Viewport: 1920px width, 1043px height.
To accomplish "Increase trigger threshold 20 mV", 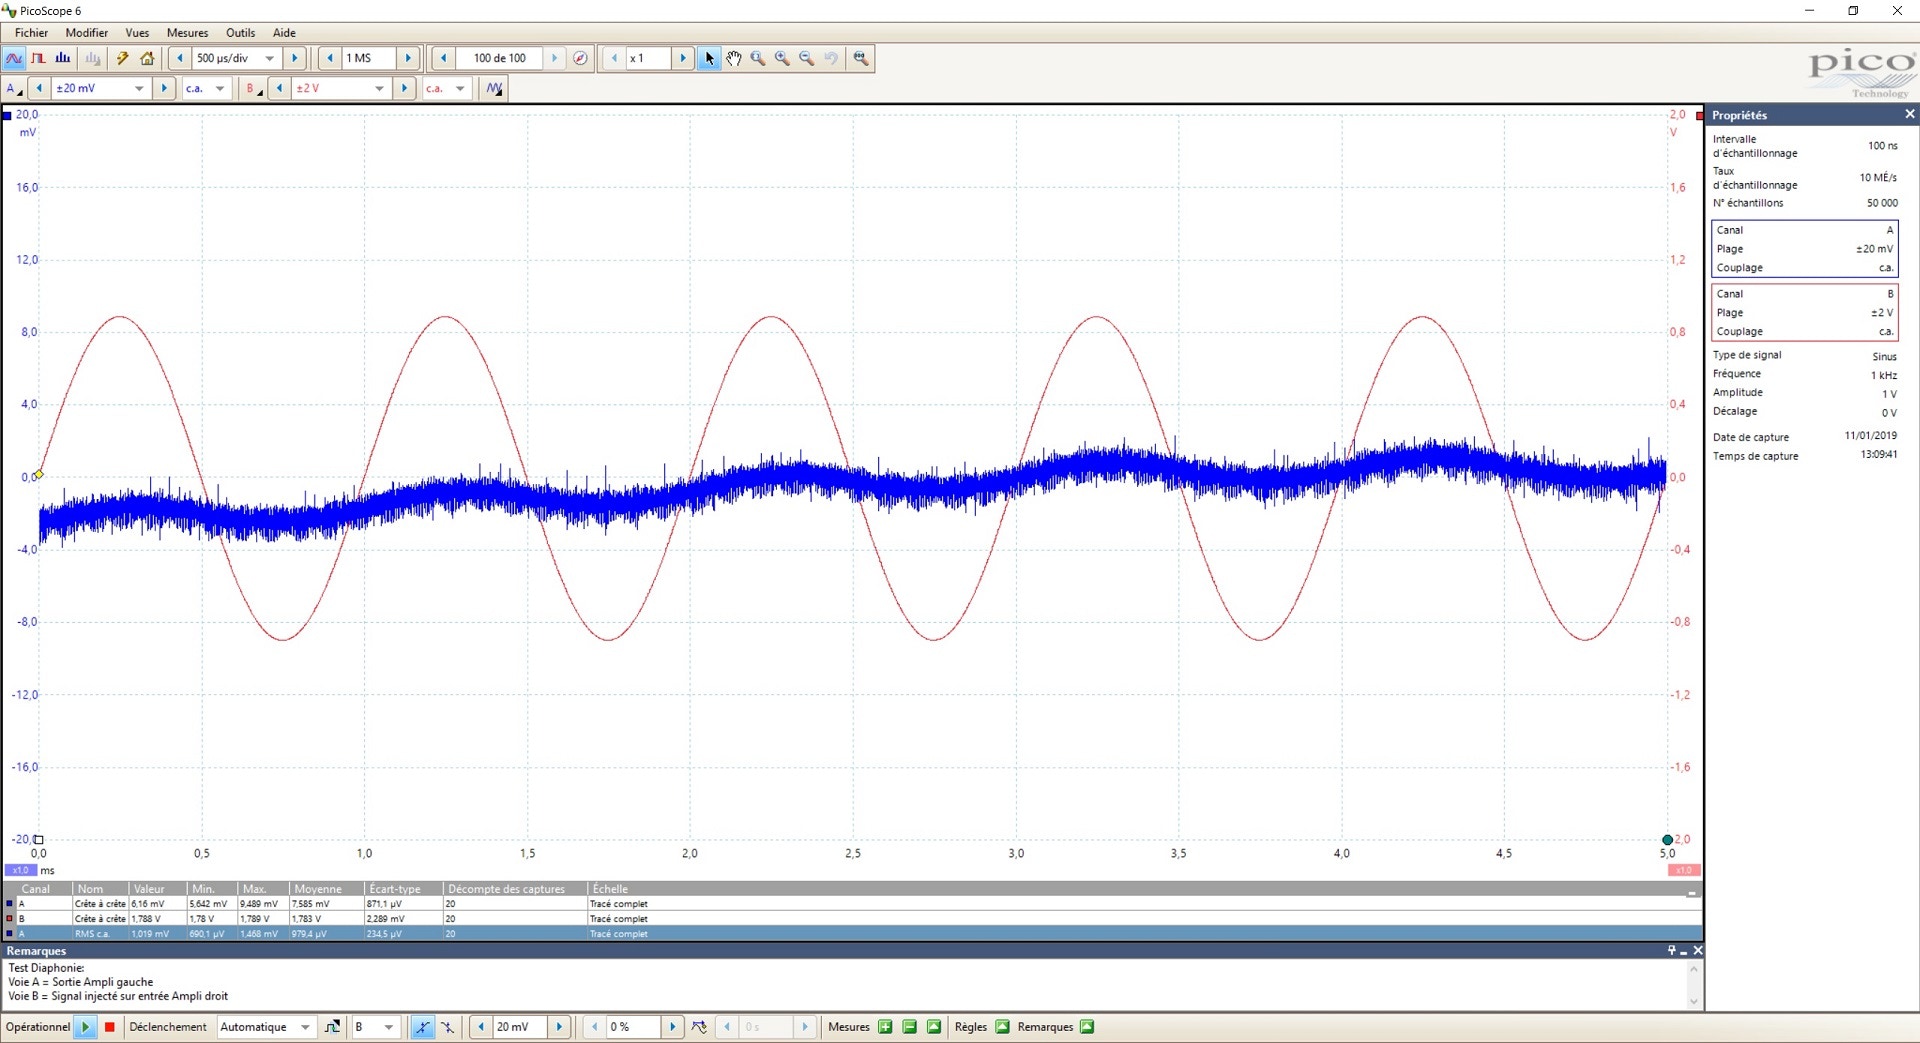I will (559, 1027).
